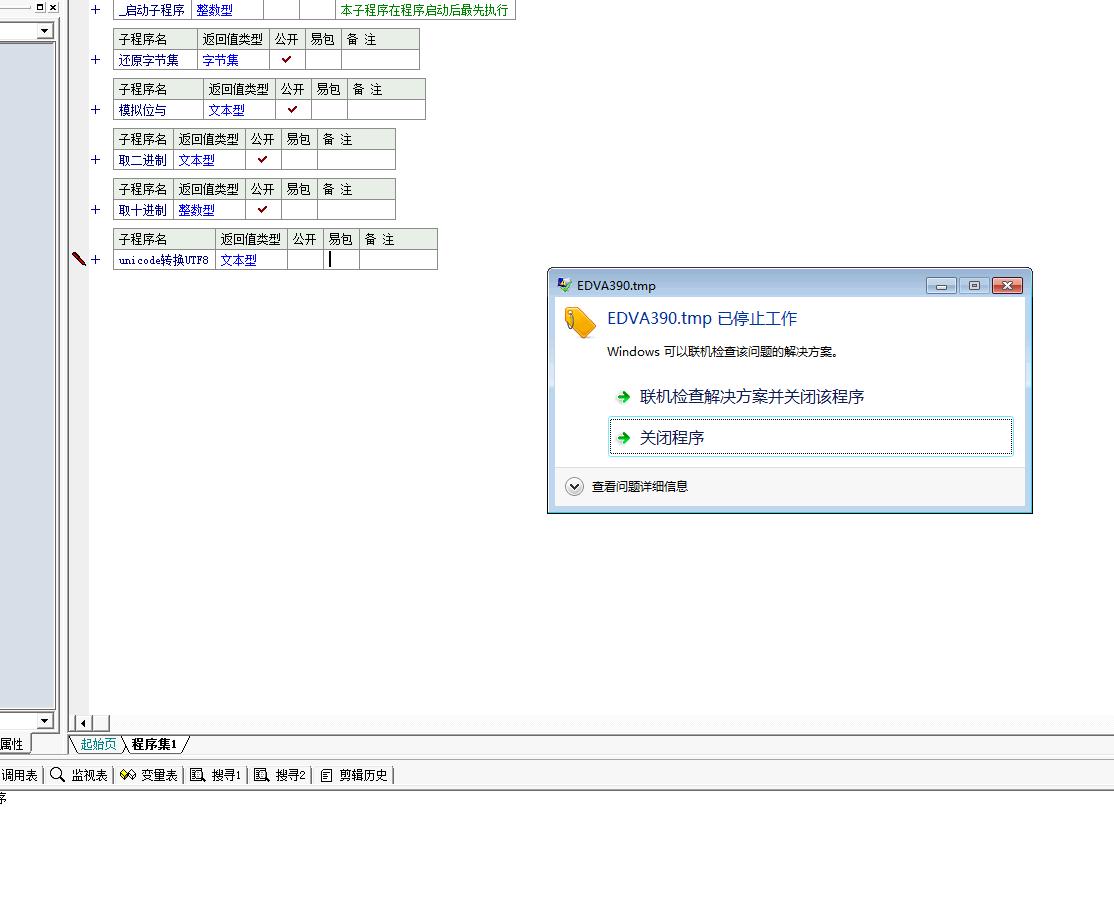Image resolution: width=1114 pixels, height=915 pixels.
Task: Toggle the 公开 check for 取十进制
Action: (x=263, y=210)
